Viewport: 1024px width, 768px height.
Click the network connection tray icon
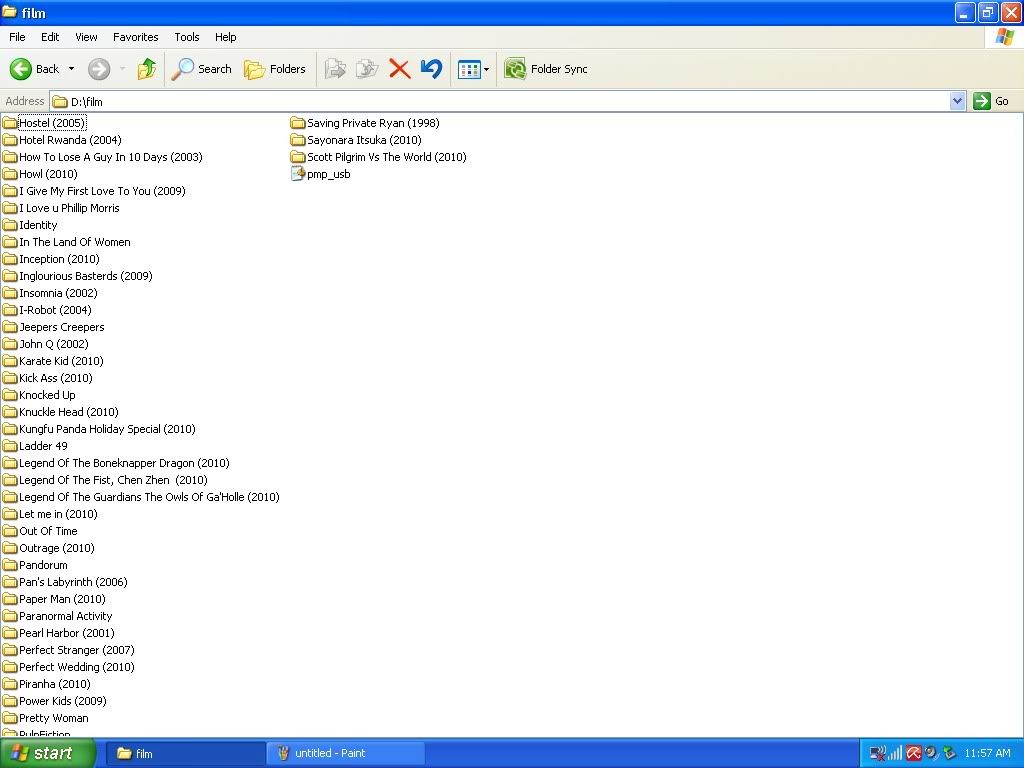(x=877, y=754)
